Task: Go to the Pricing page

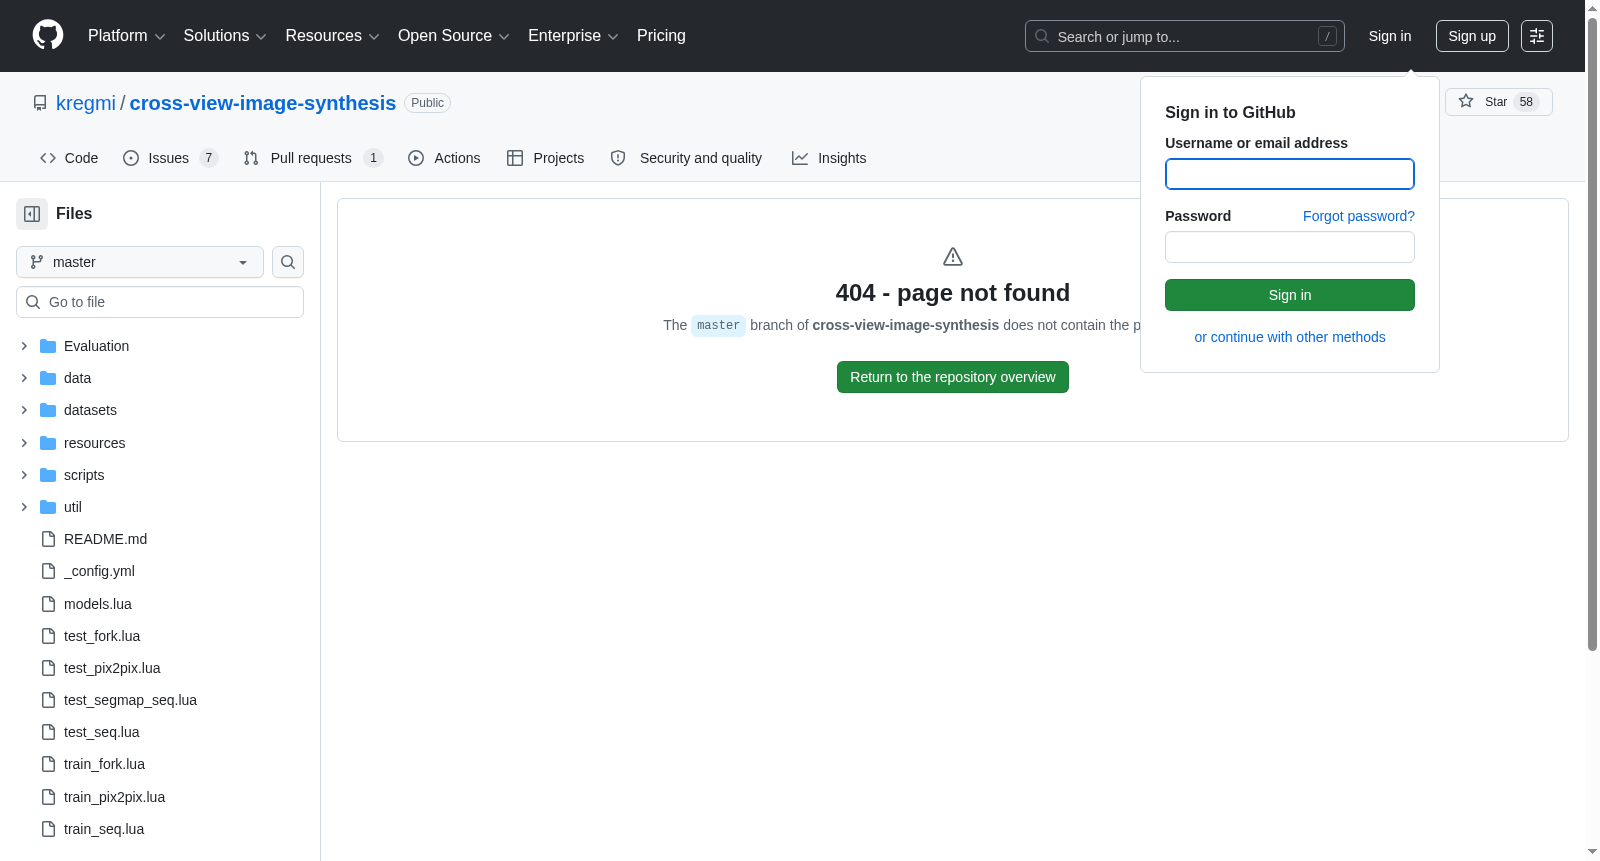Action: coord(661,36)
